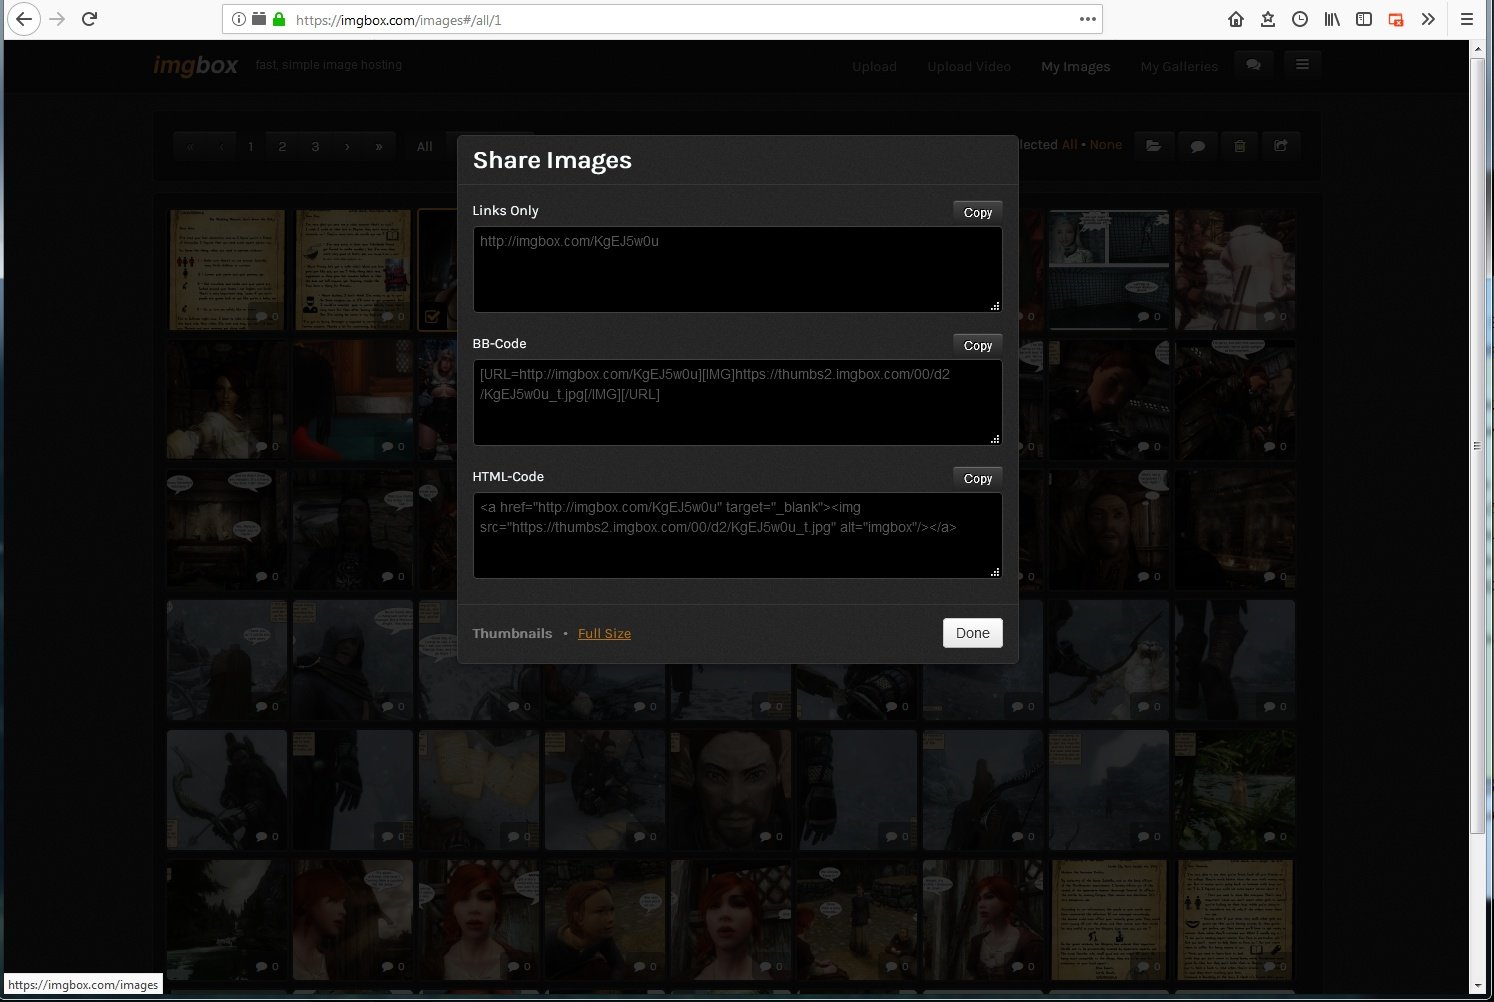
Task: Select None link to deselect images
Action: (1105, 145)
